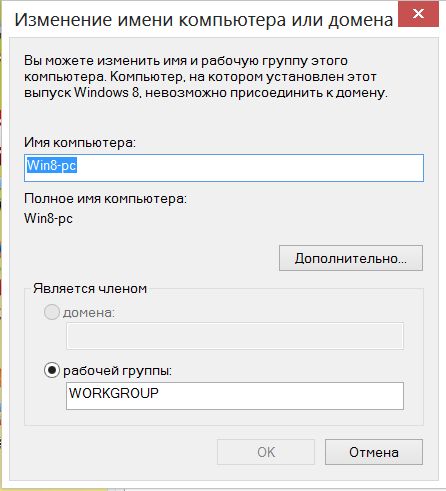Click the 'рабочей группы:' radio label

pyautogui.click(x=117, y=371)
